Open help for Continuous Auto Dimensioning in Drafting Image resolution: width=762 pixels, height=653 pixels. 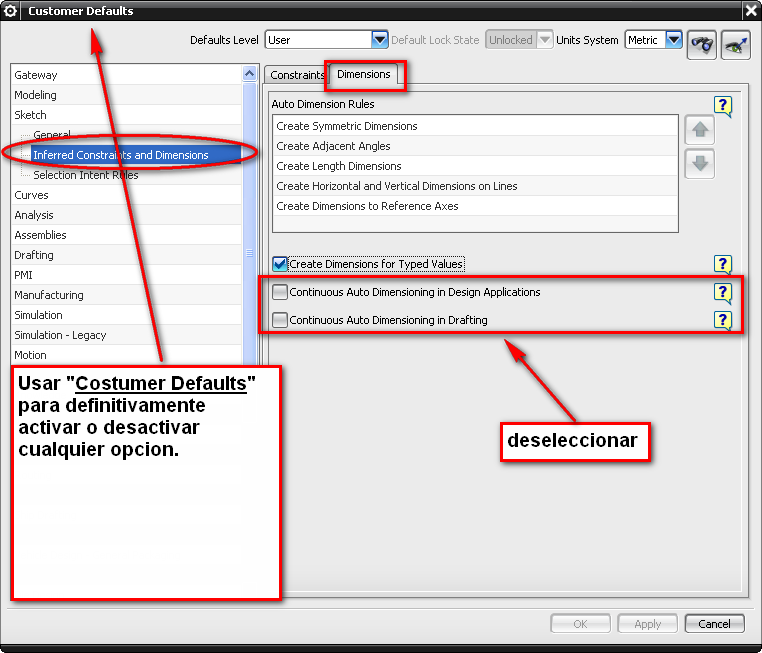pos(724,320)
